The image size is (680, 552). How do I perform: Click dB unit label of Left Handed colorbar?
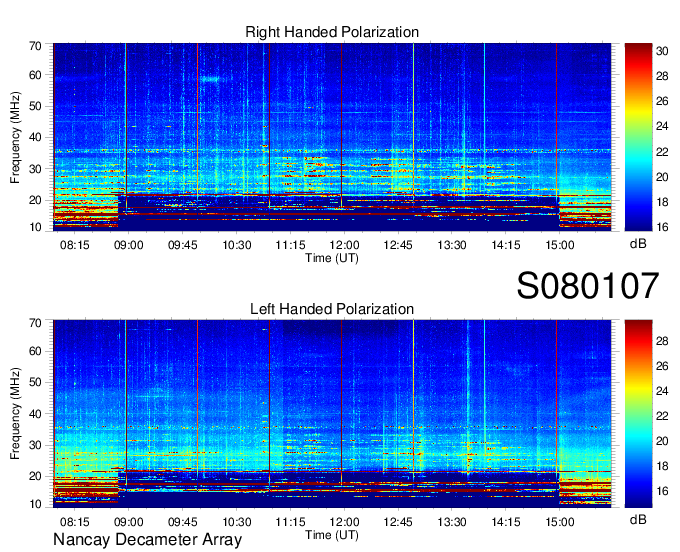638,519
